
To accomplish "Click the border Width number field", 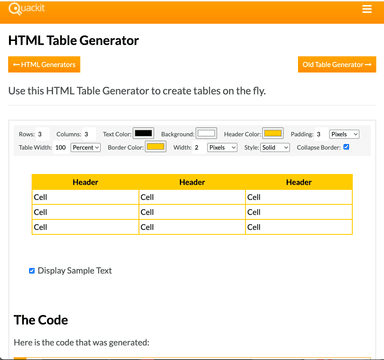I will (x=199, y=147).
